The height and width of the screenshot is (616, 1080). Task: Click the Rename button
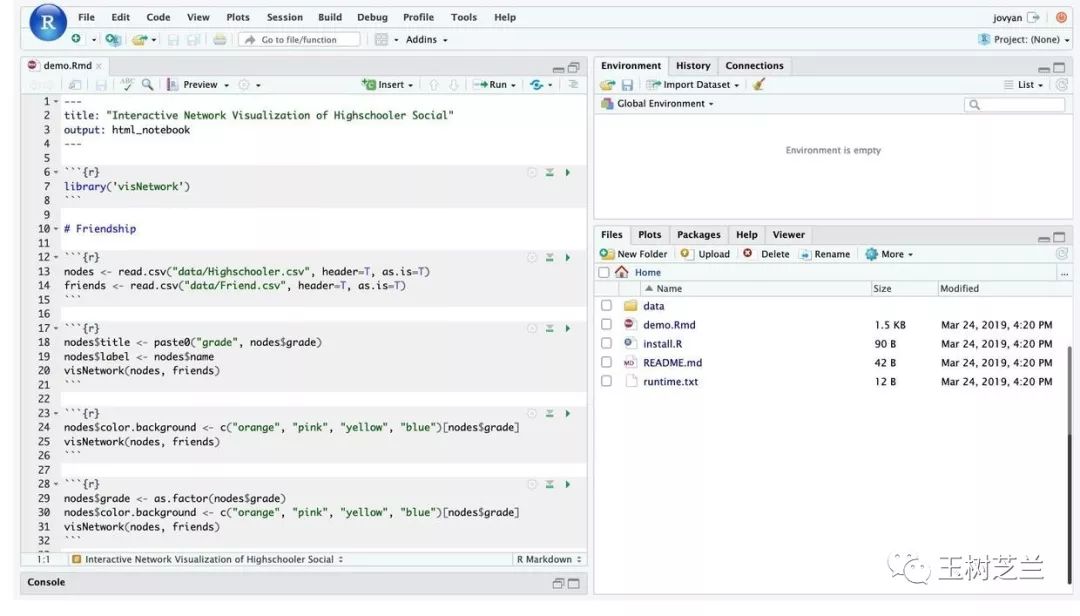point(825,254)
